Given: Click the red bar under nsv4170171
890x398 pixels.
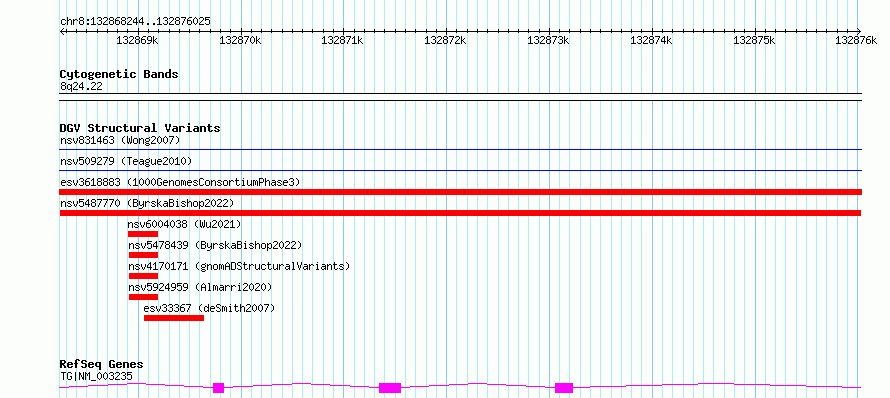Looking at the screenshot, I should [x=143, y=276].
